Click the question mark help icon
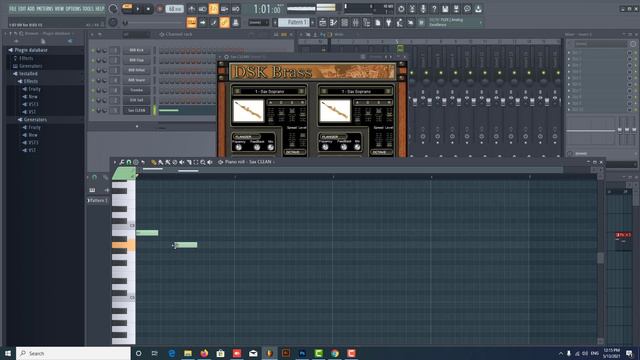This screenshot has width=640, height=360. [x=434, y=9]
